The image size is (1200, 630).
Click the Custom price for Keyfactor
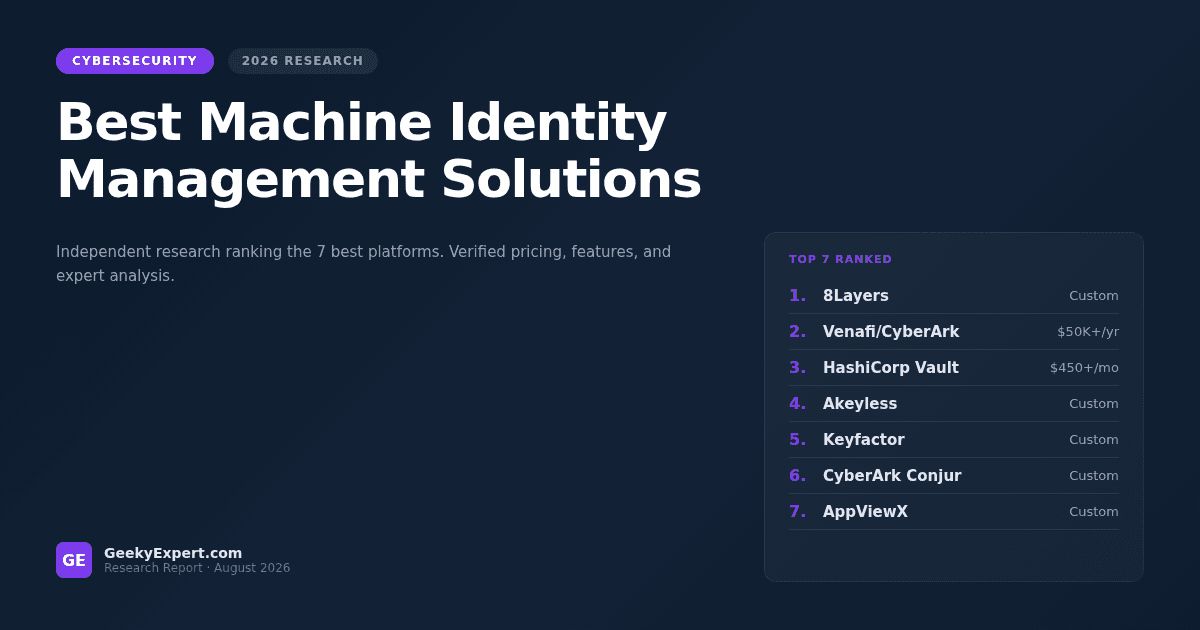(1094, 440)
